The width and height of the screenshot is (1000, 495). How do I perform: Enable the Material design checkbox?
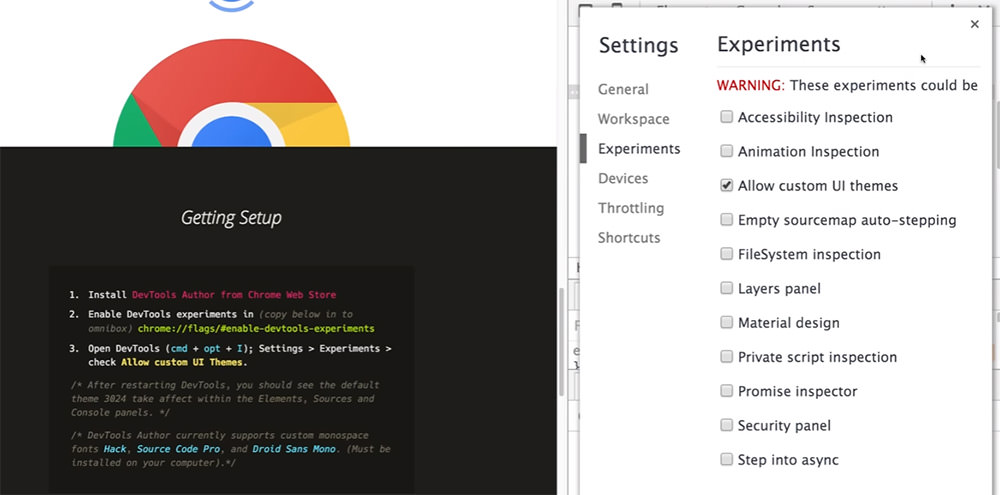pyautogui.click(x=726, y=322)
